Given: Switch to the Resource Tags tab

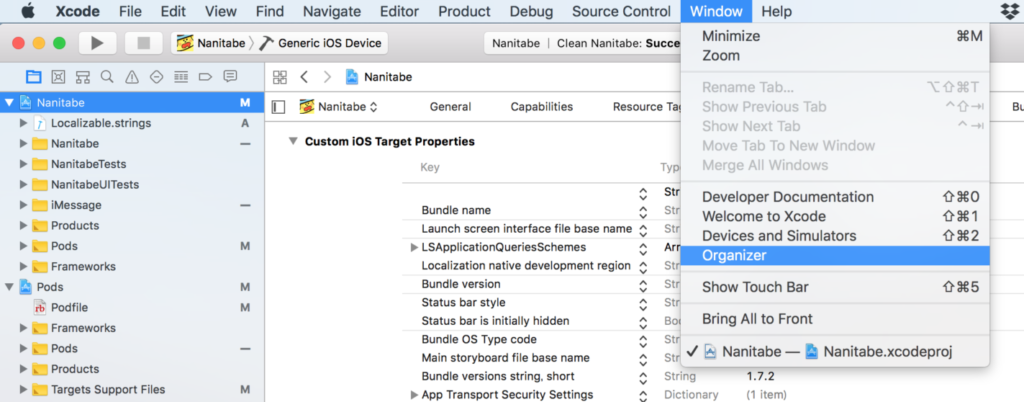Looking at the screenshot, I should [x=647, y=107].
